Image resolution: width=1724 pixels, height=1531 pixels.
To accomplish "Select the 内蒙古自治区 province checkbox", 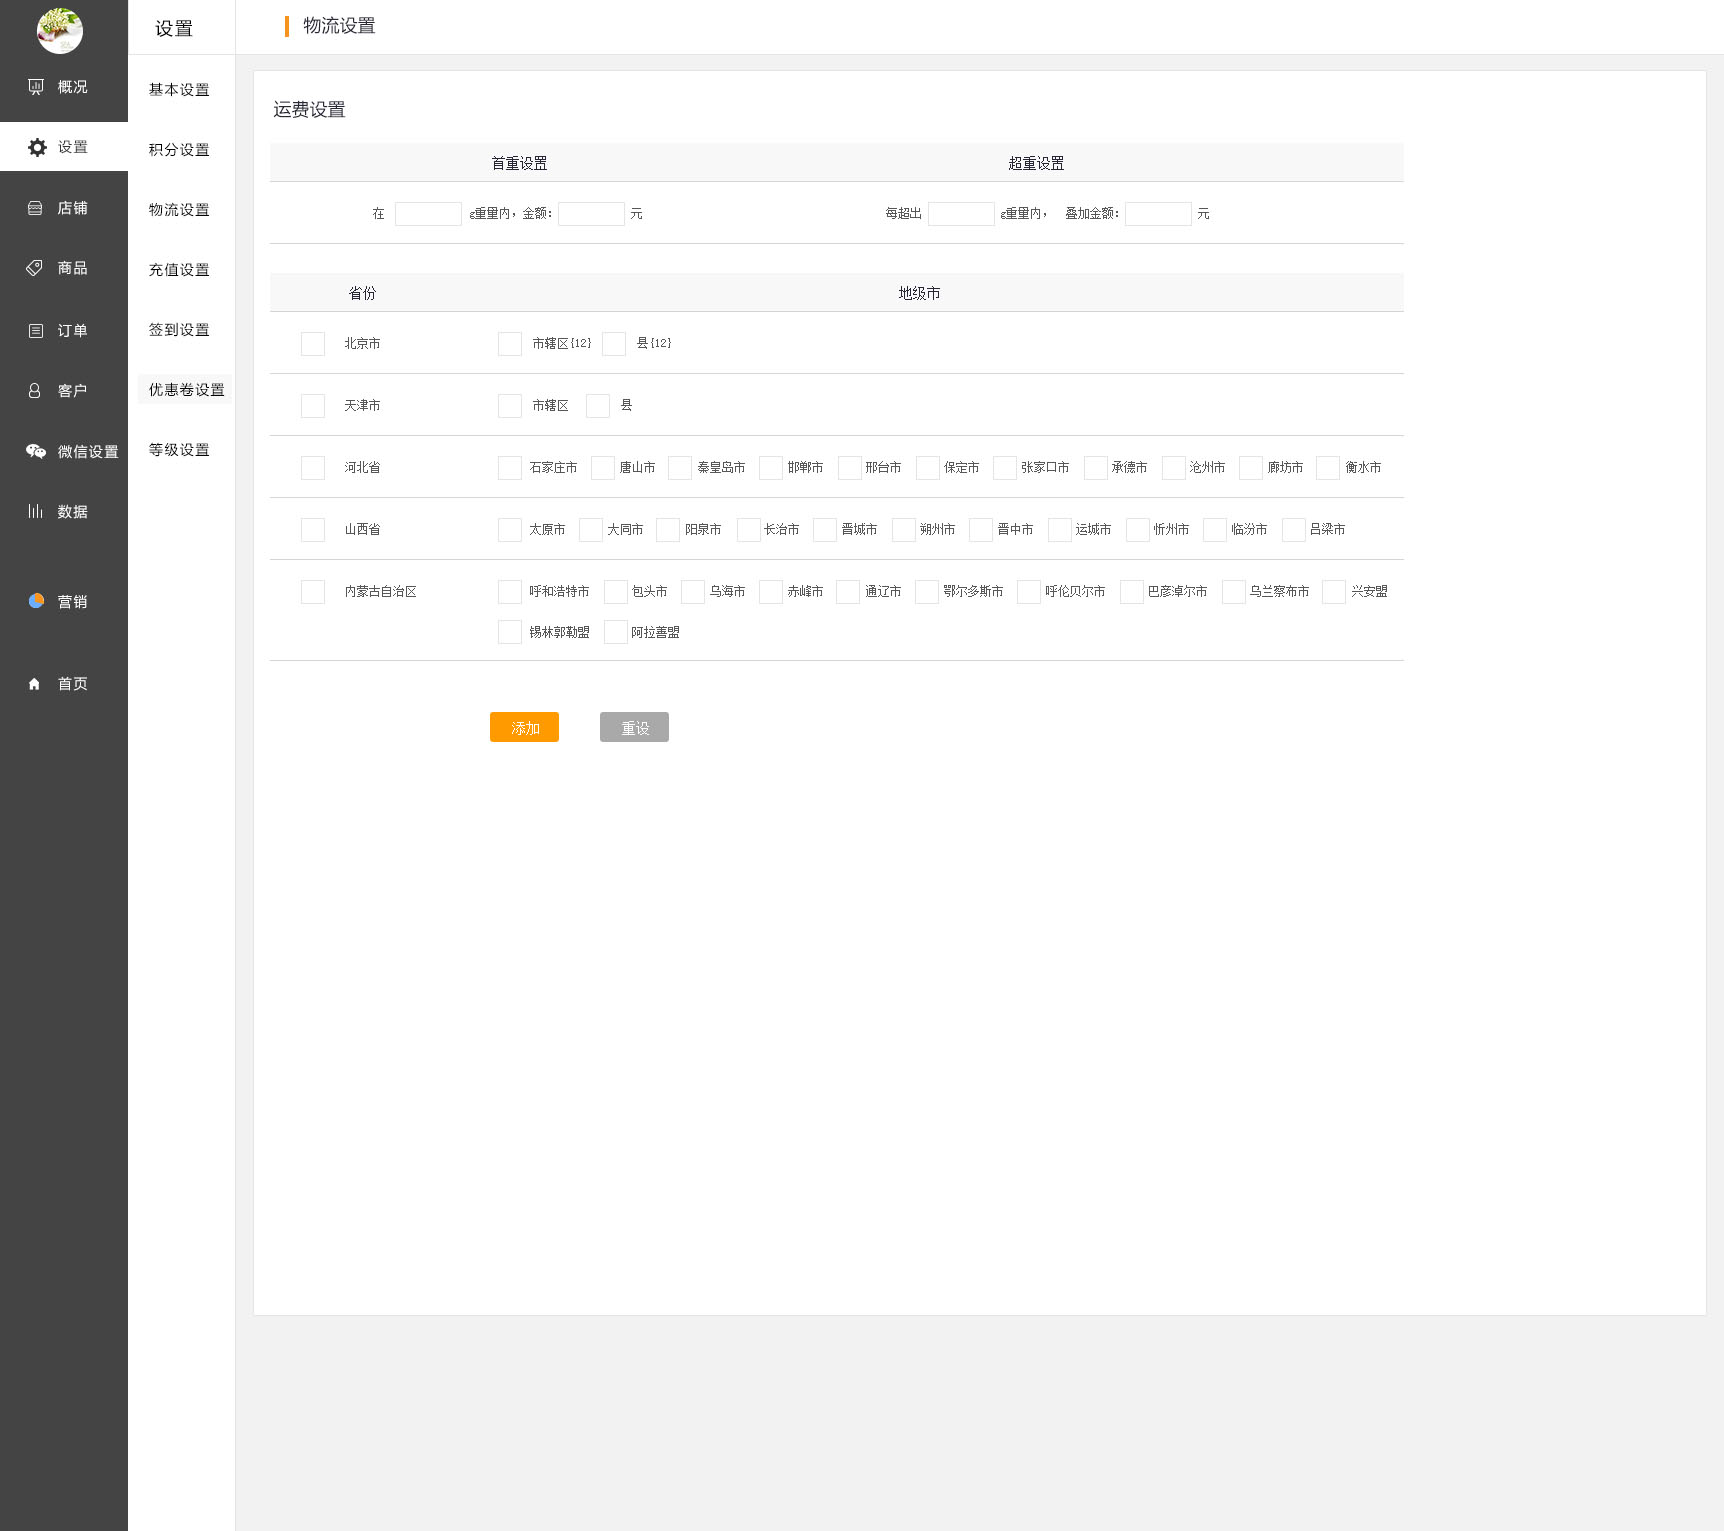I will tap(313, 592).
